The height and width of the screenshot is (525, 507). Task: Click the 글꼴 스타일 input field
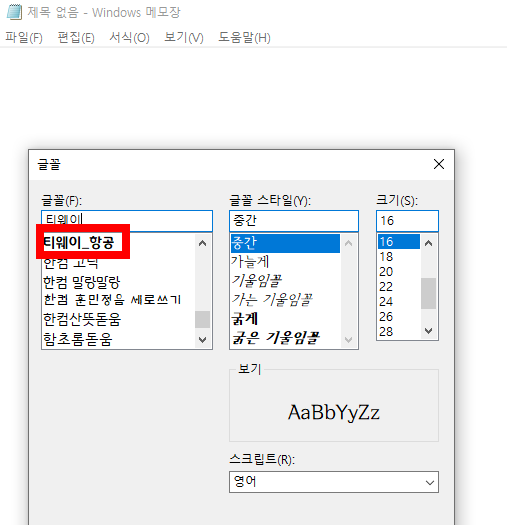[x=294, y=221]
